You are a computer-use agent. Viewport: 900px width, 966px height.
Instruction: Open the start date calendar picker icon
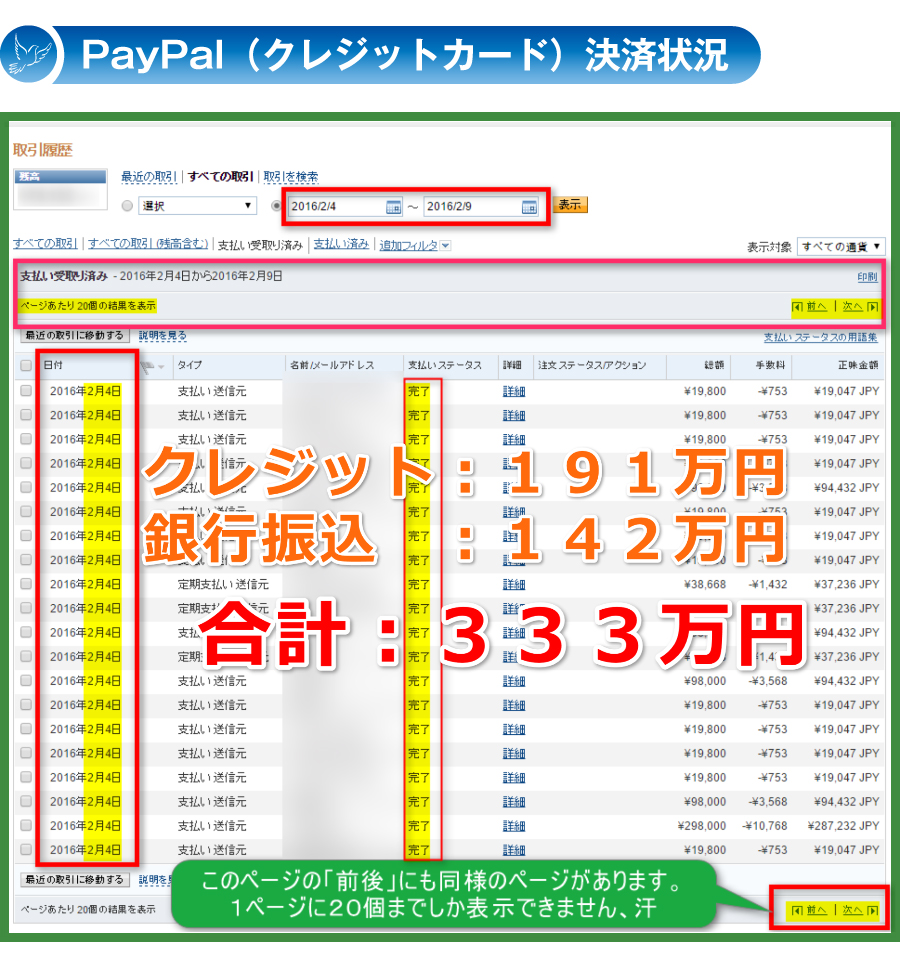pos(393,207)
